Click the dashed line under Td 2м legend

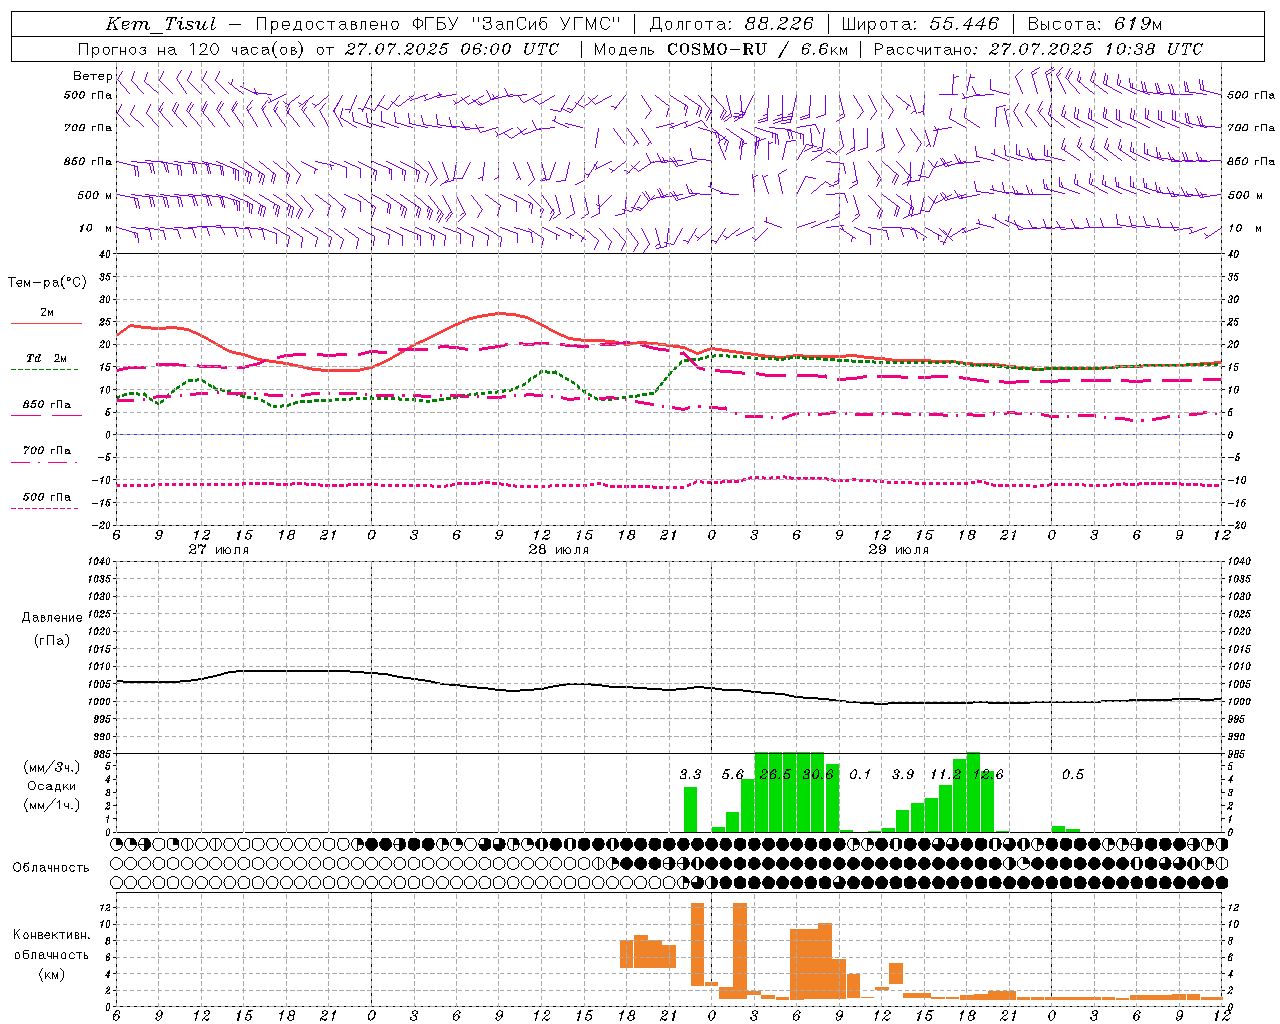pos(47,369)
